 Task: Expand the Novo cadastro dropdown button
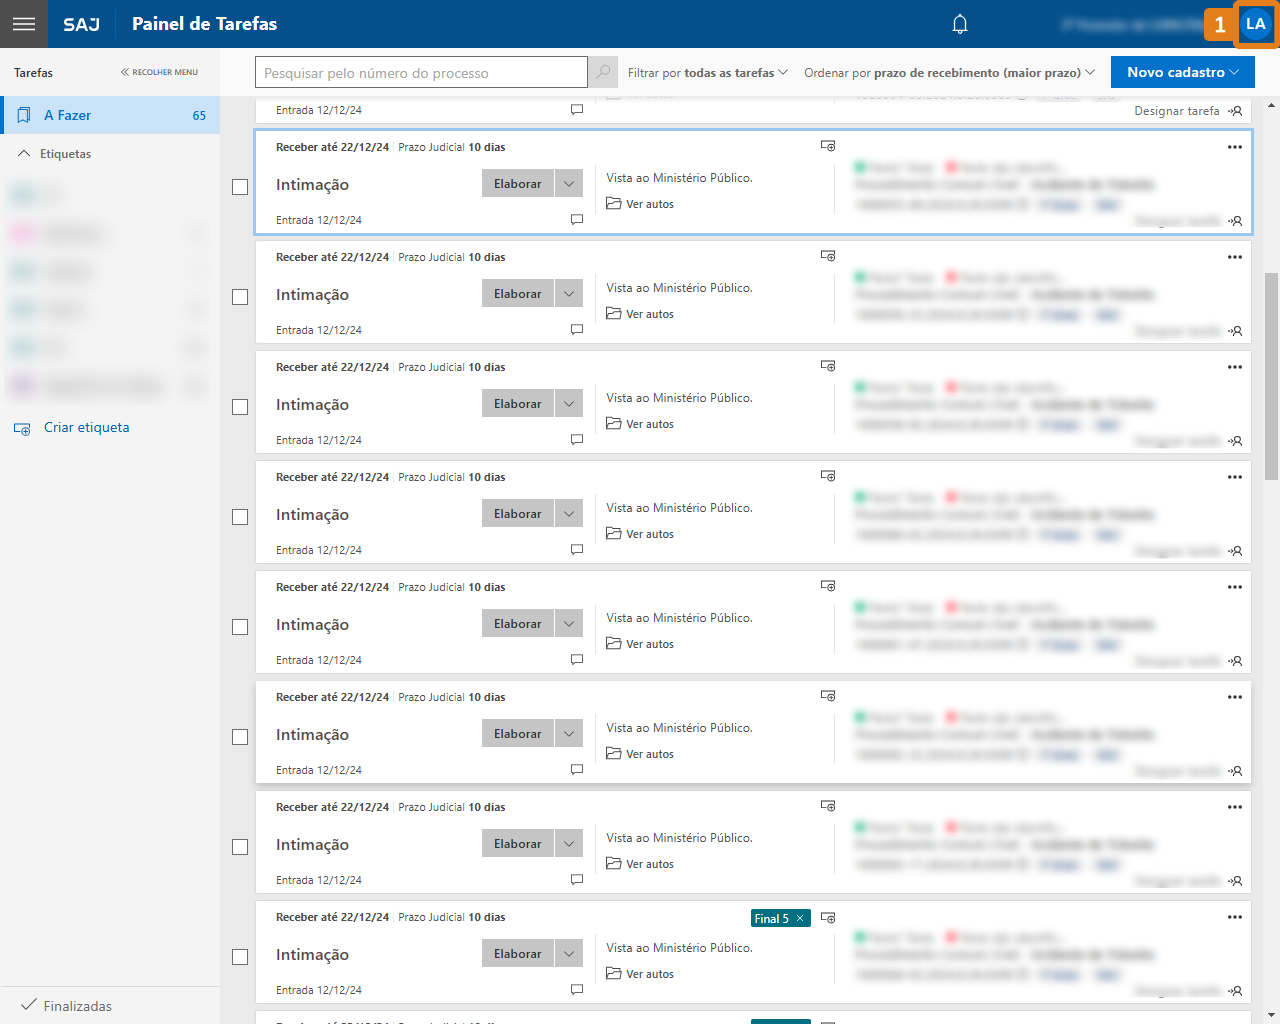tap(1182, 72)
